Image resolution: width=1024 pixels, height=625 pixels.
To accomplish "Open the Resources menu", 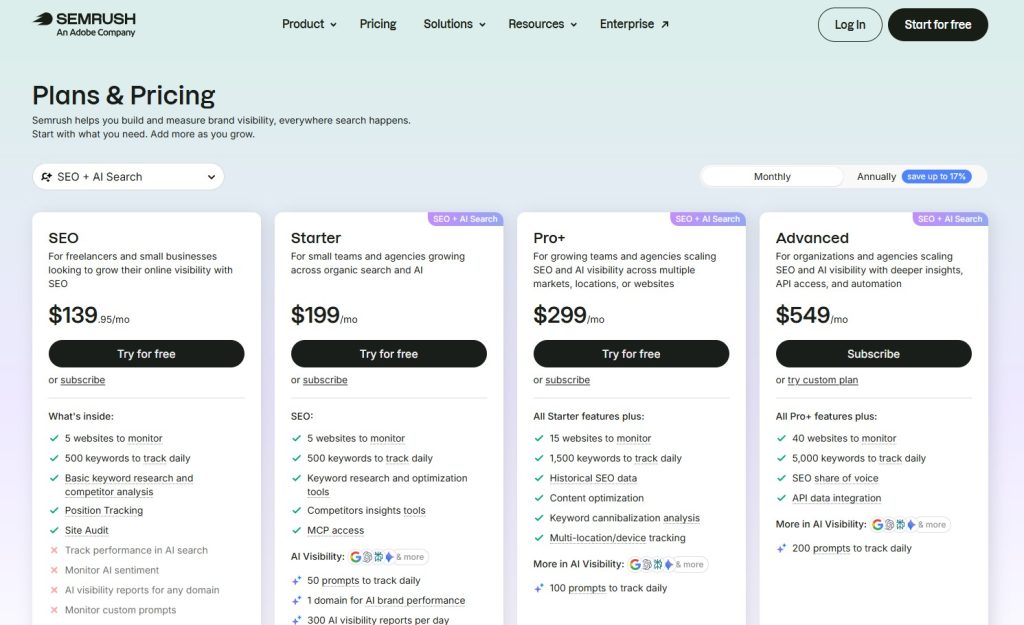I will 542,24.
